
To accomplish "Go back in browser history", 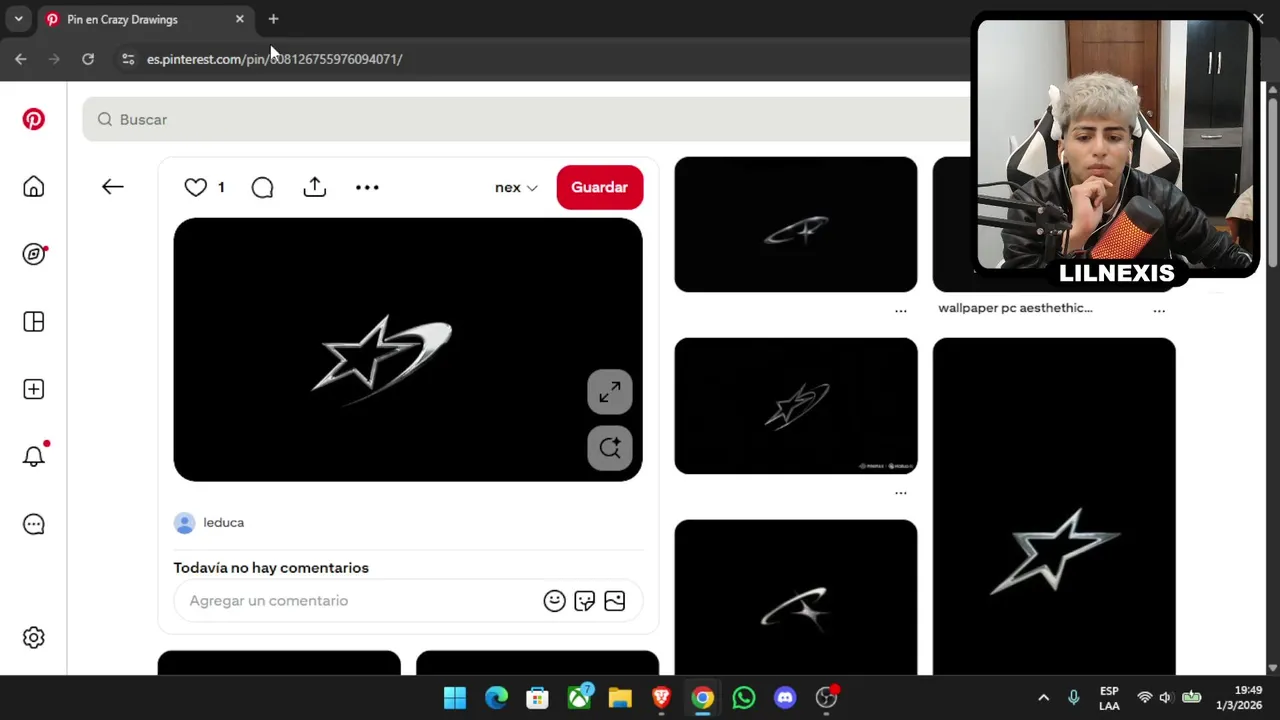I will coord(21,59).
